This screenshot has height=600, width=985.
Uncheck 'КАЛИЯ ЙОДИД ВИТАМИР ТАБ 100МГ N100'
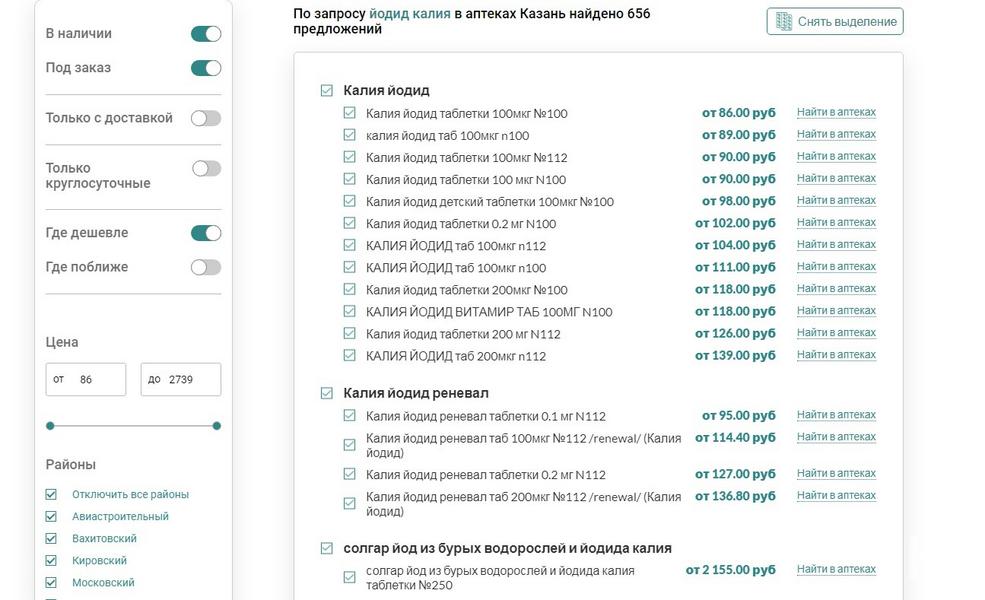pos(349,311)
